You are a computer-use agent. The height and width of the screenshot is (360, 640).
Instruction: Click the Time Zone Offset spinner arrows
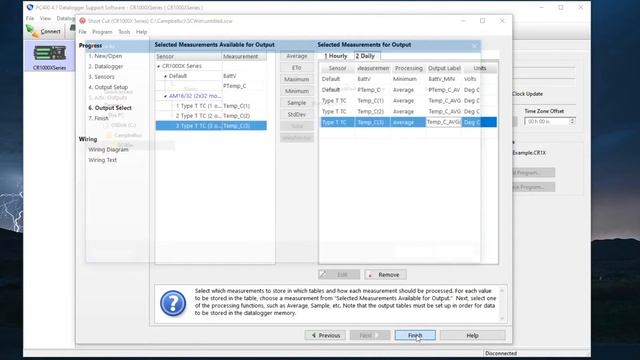[572, 122]
